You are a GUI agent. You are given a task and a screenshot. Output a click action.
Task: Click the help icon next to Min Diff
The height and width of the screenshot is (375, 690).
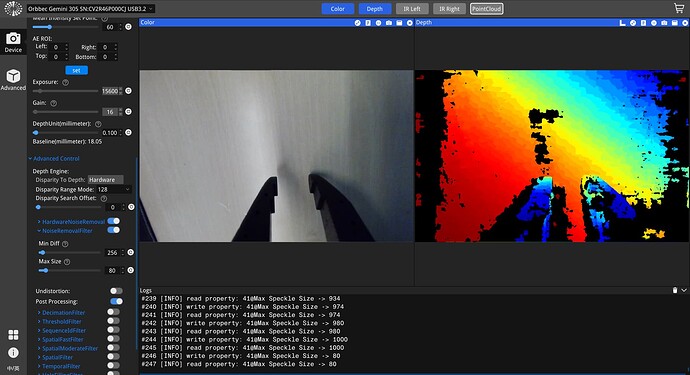[x=65, y=244]
